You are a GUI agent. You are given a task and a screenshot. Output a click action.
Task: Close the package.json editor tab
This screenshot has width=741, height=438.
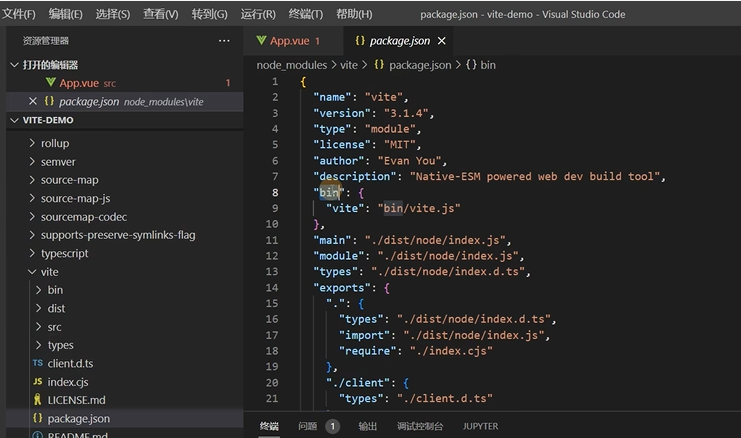click(x=441, y=41)
